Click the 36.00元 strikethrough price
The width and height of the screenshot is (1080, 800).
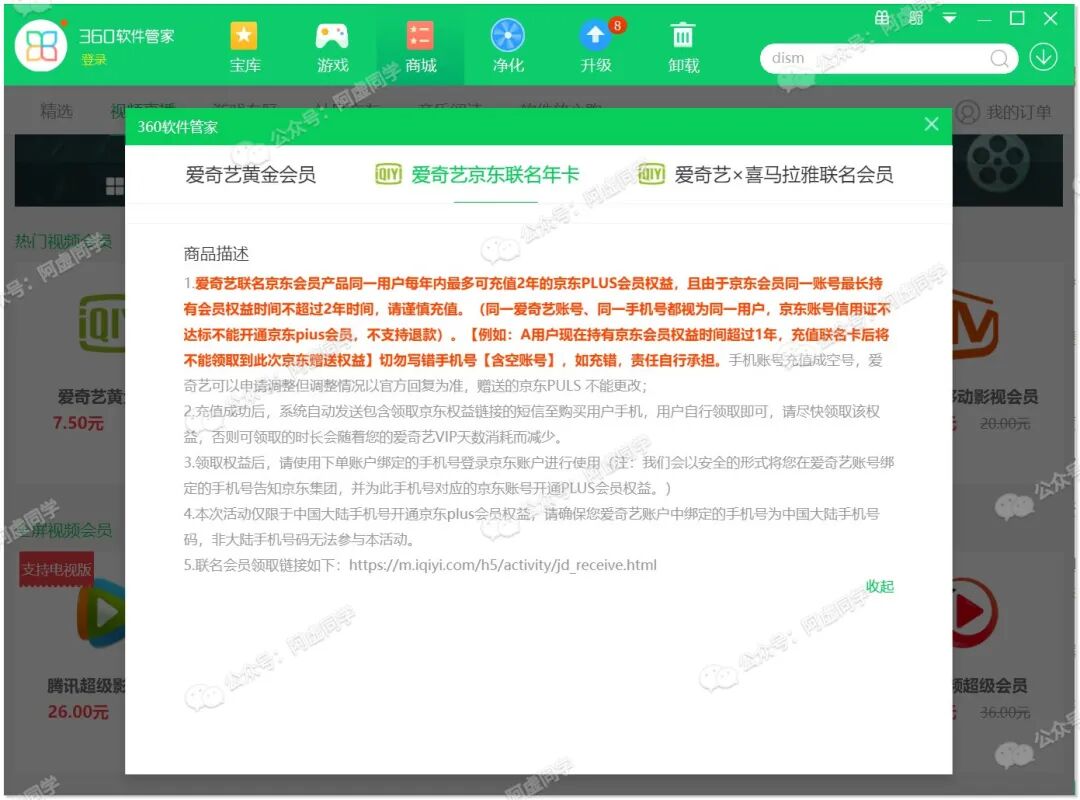1005,712
